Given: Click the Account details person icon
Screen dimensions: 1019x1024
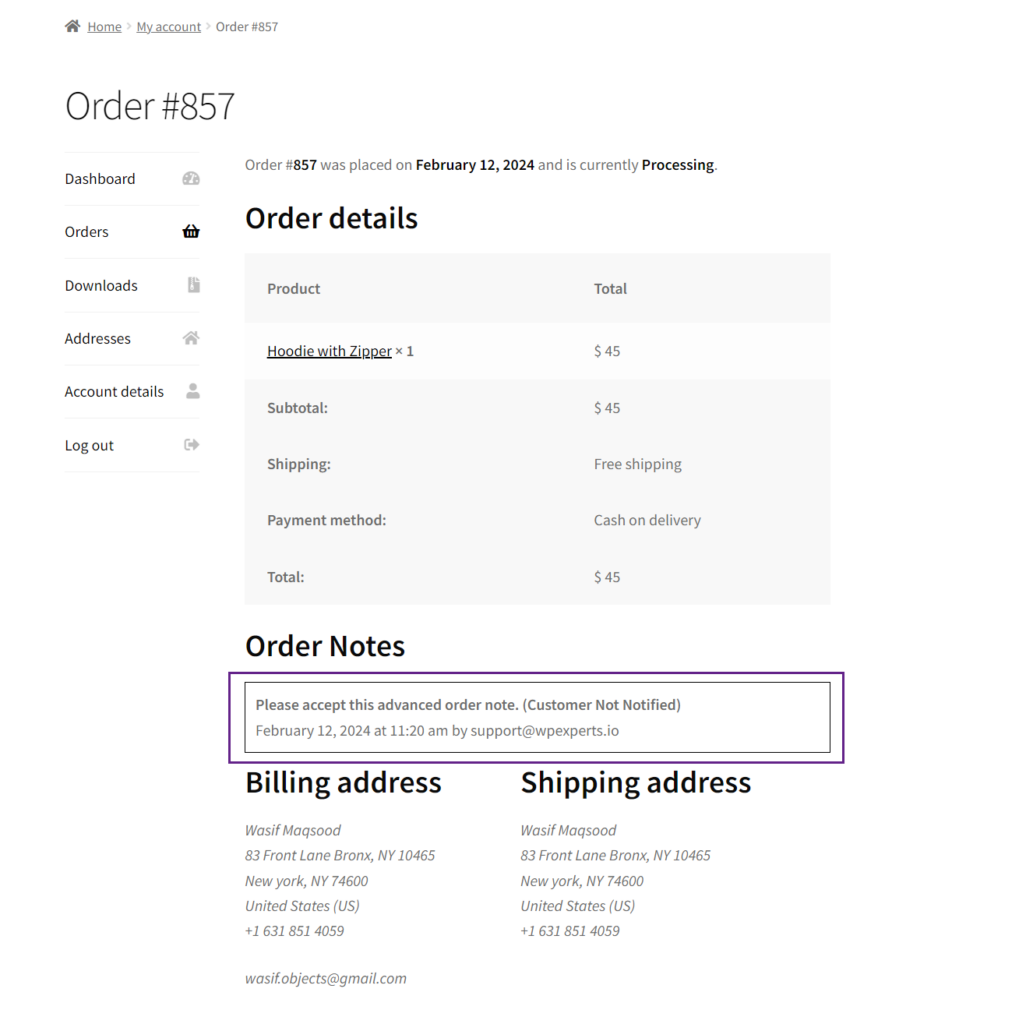Looking at the screenshot, I should [x=193, y=391].
